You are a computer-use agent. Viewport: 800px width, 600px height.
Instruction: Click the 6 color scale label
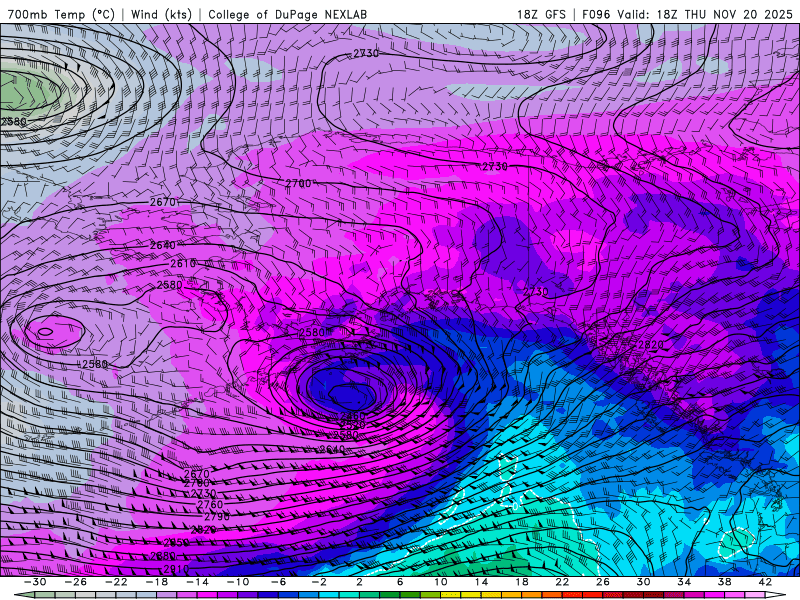(x=400, y=582)
